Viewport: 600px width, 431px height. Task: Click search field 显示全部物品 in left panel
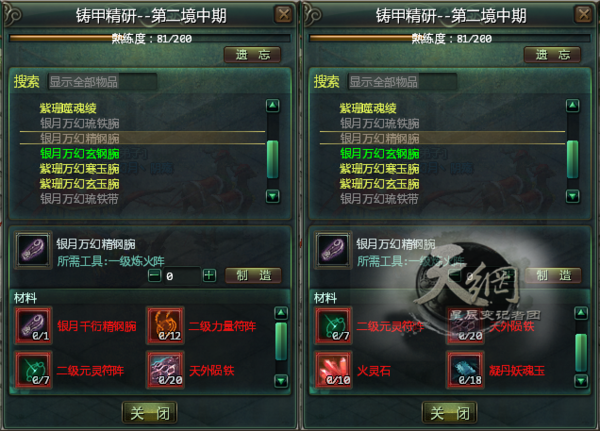(102, 82)
